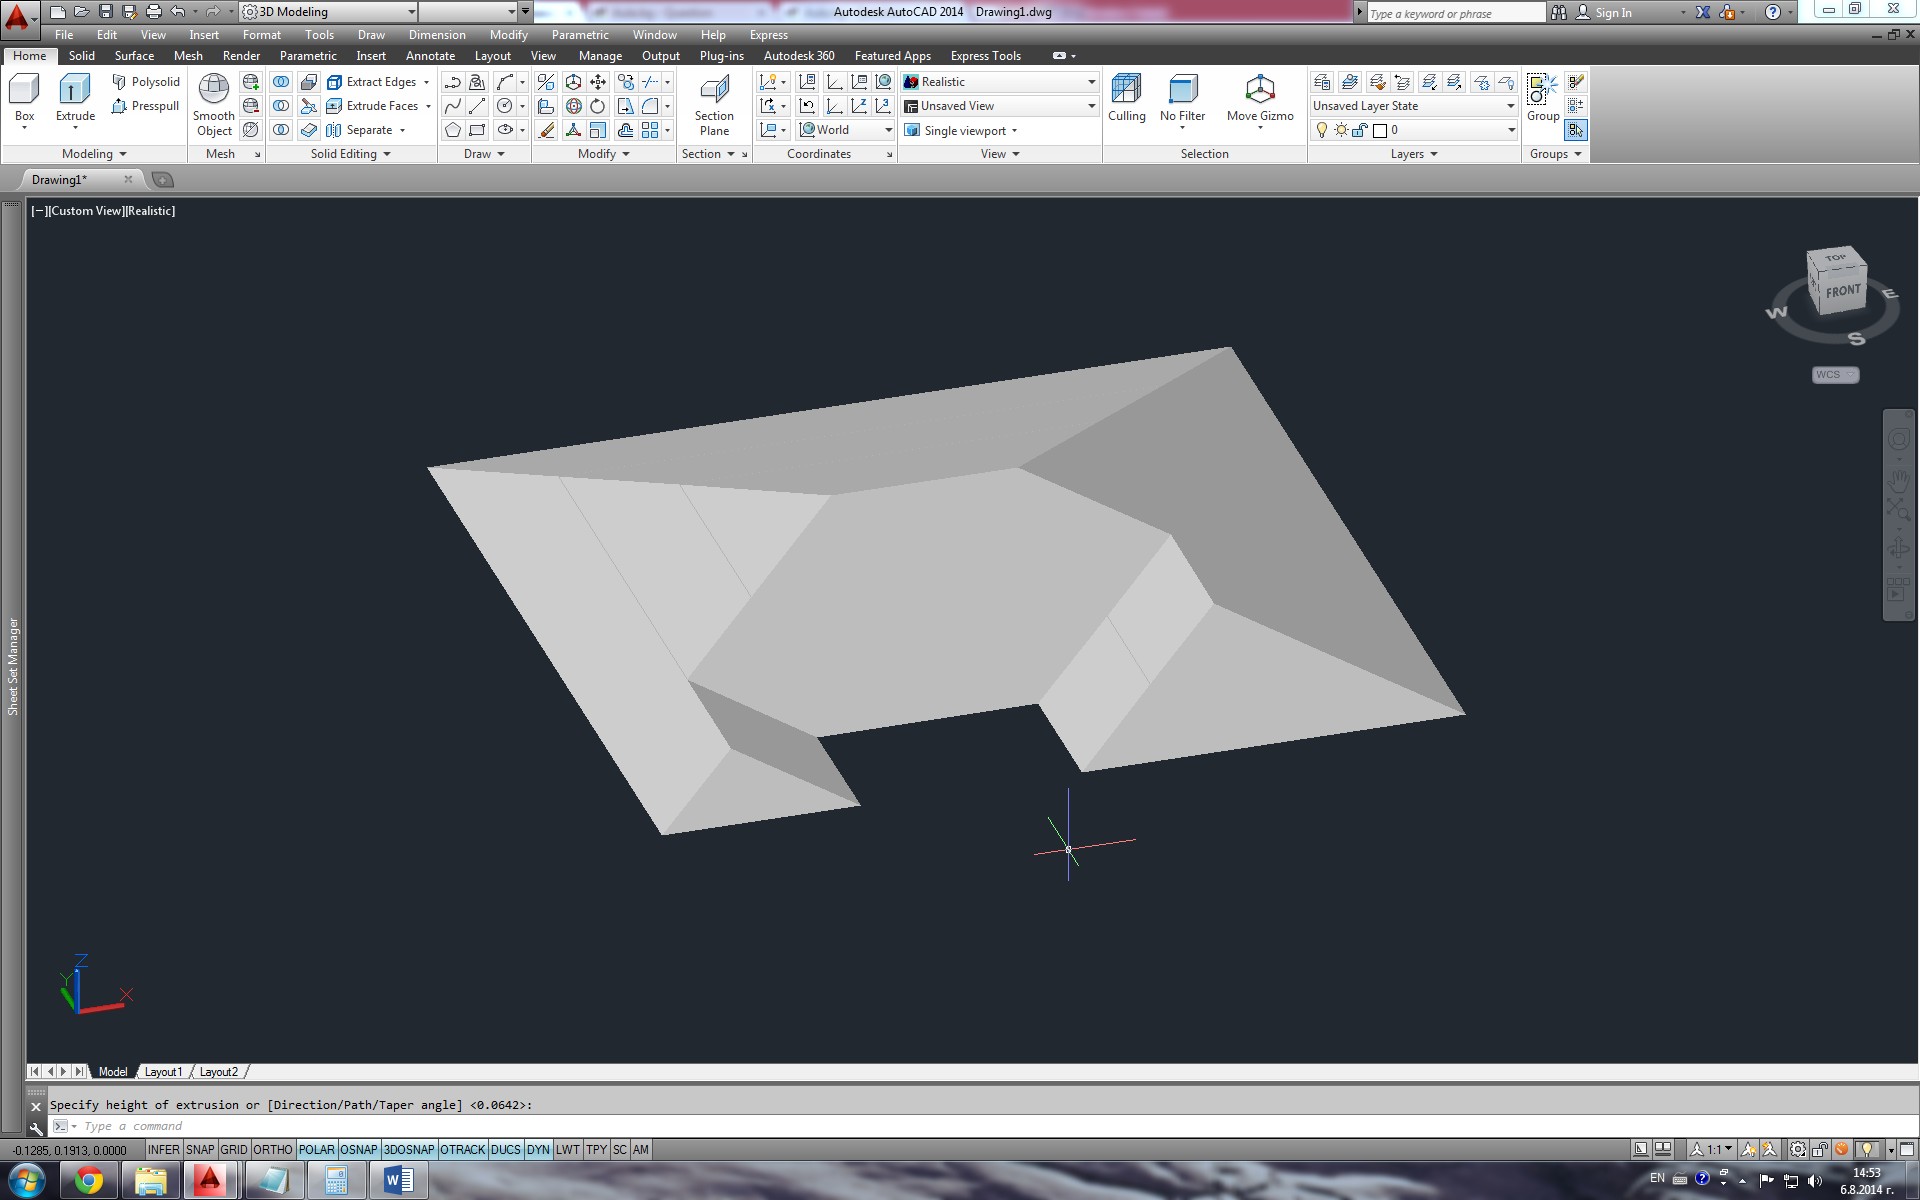Toggle DYN dynamic input in status bar
The width and height of the screenshot is (1920, 1200).
[538, 1150]
